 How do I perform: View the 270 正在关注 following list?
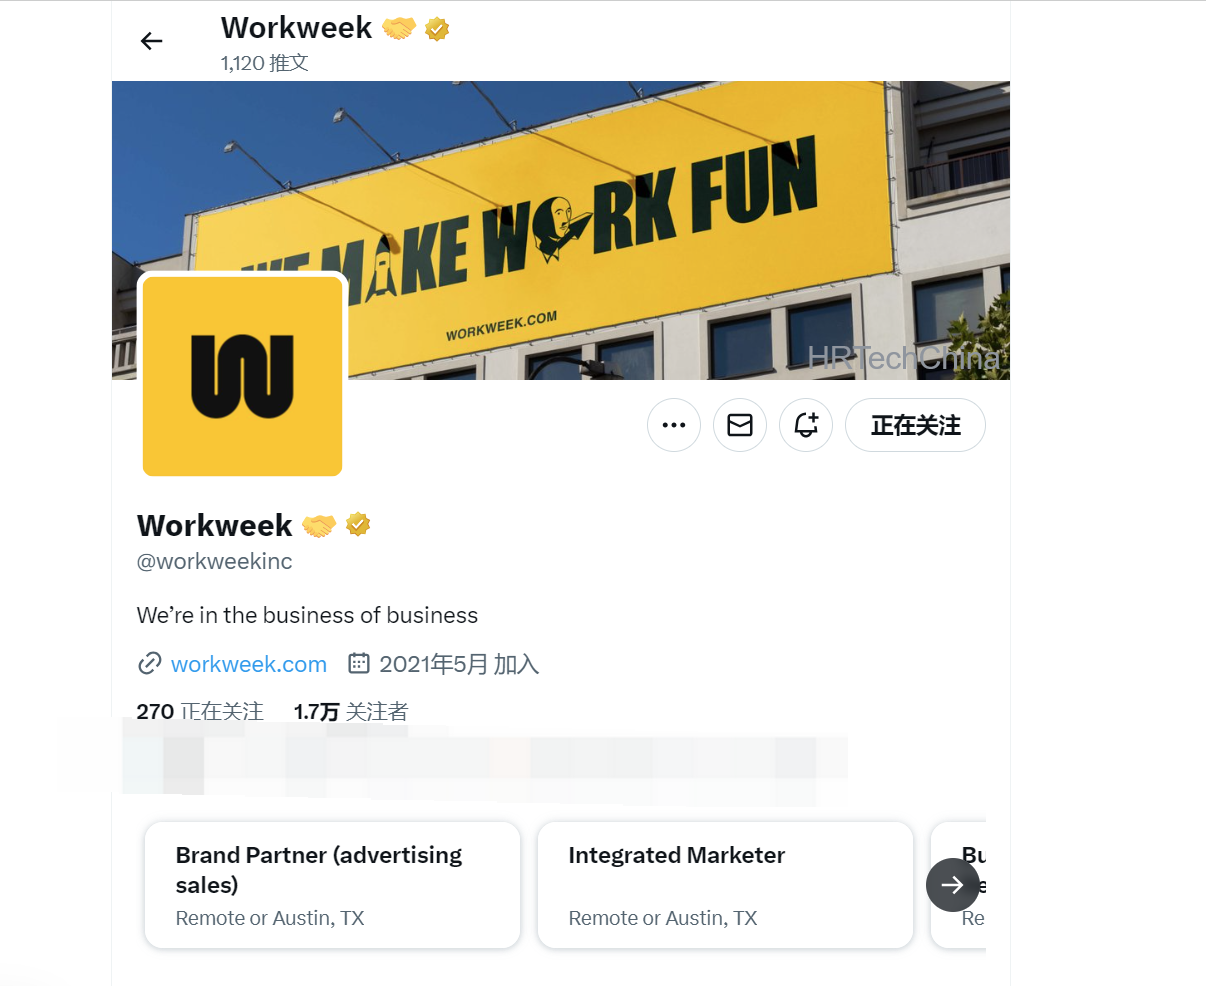click(x=200, y=711)
